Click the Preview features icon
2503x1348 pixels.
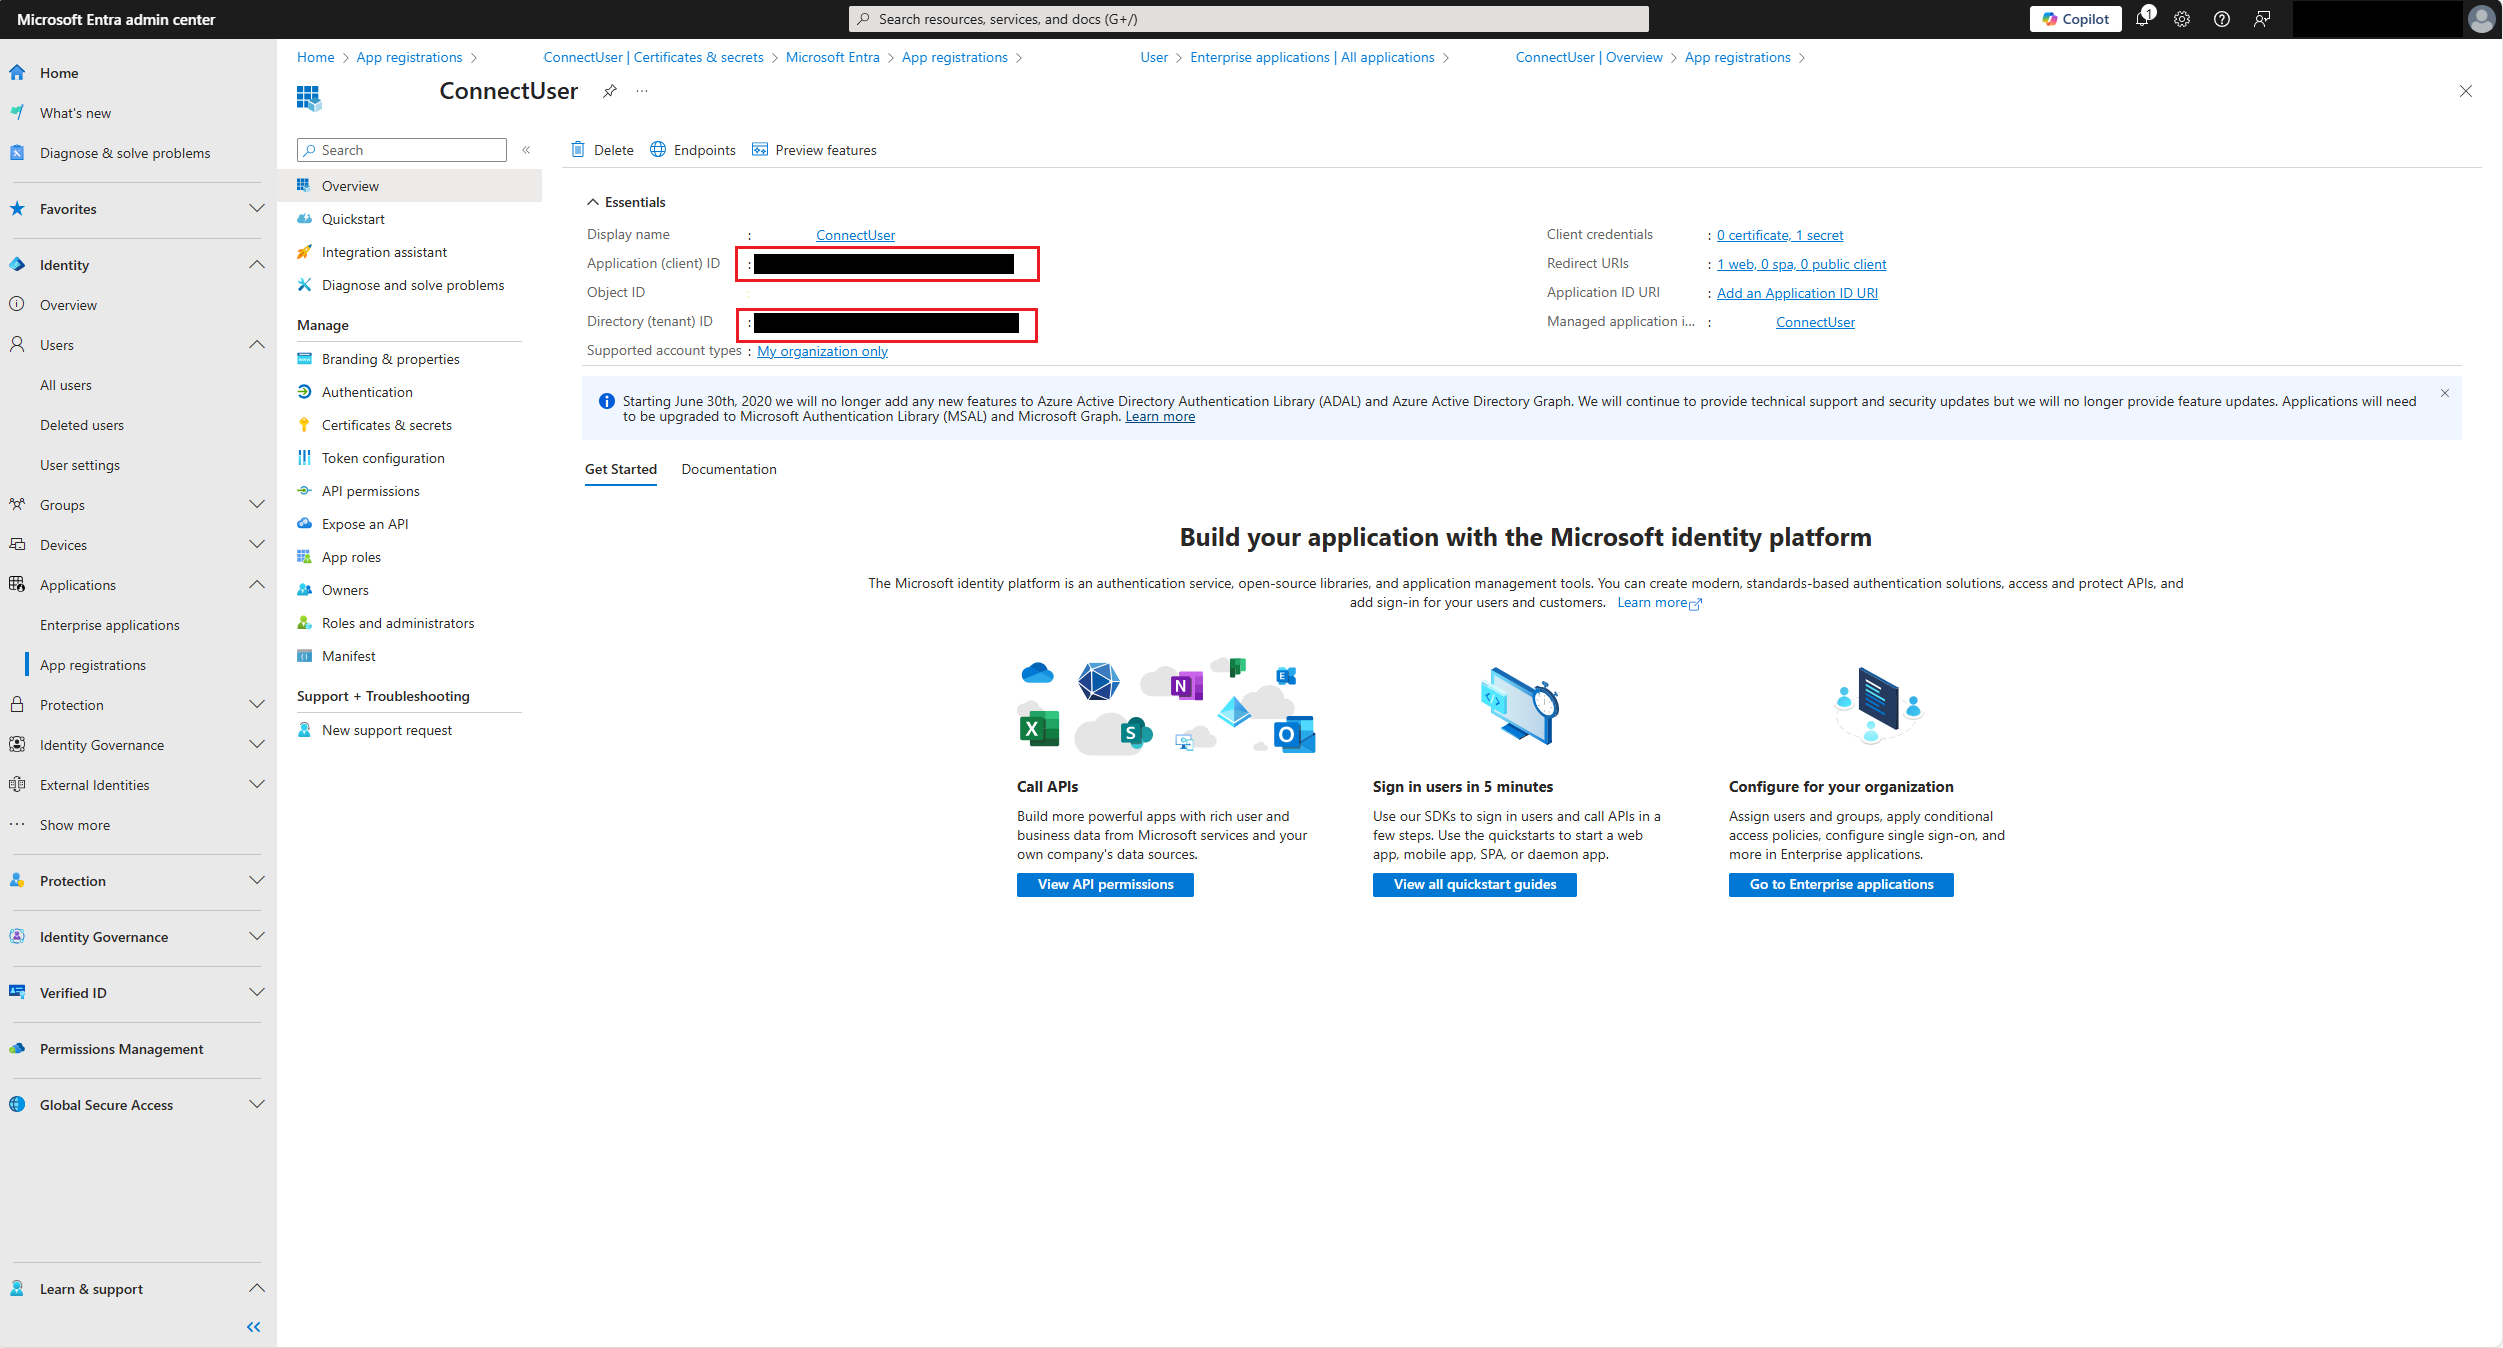click(760, 150)
